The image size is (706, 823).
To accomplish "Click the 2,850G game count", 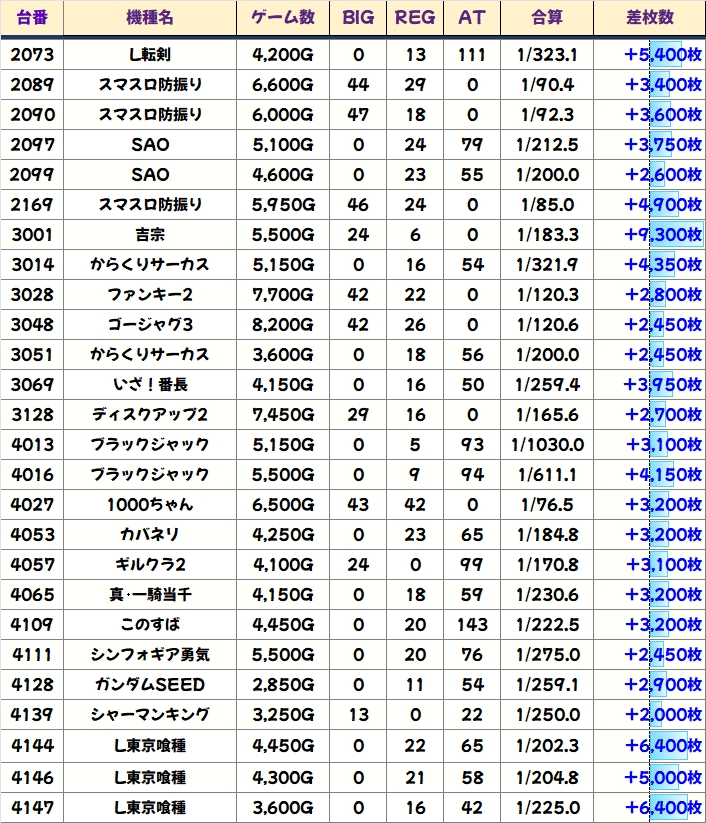I will [283, 684].
